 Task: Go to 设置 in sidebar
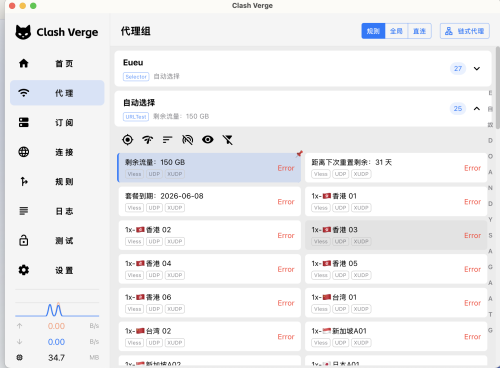click(x=57, y=270)
